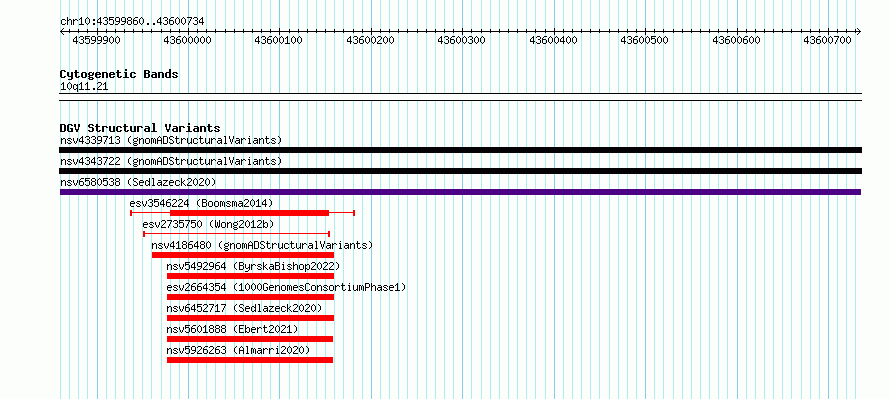
Task: Click ruler position 43600100
Action: pyautogui.click(x=279, y=40)
